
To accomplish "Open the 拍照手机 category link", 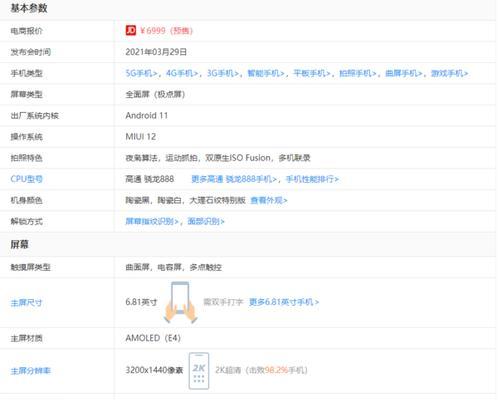I will 358,73.
